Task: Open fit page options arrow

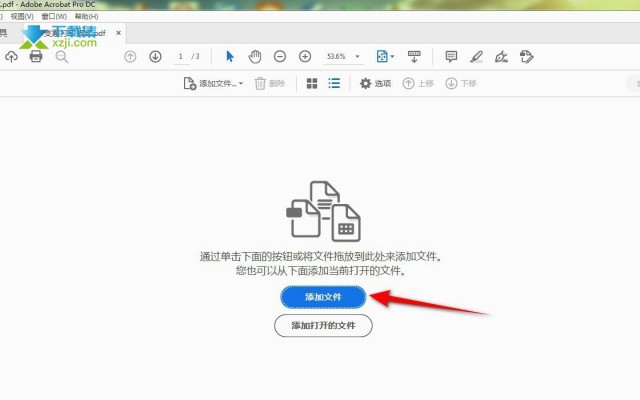Action: [x=392, y=56]
